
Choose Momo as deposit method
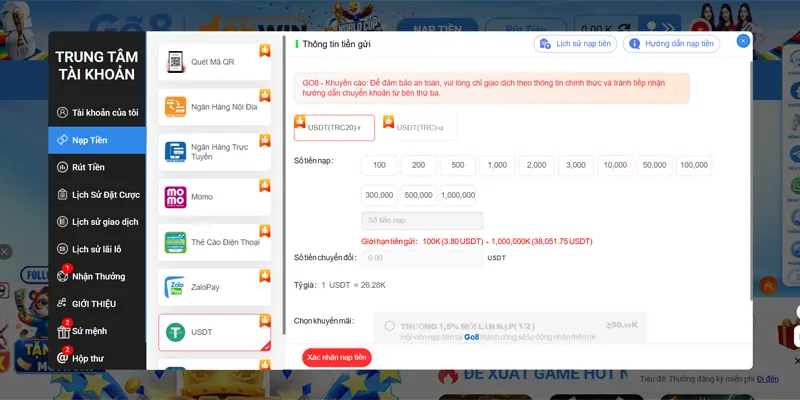click(x=214, y=197)
